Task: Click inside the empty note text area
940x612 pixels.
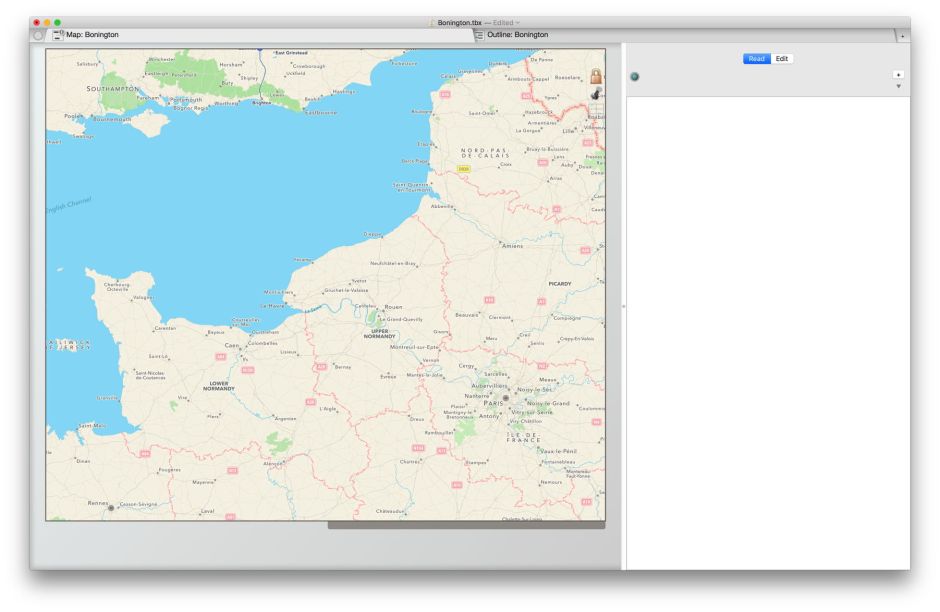Action: coord(766,330)
